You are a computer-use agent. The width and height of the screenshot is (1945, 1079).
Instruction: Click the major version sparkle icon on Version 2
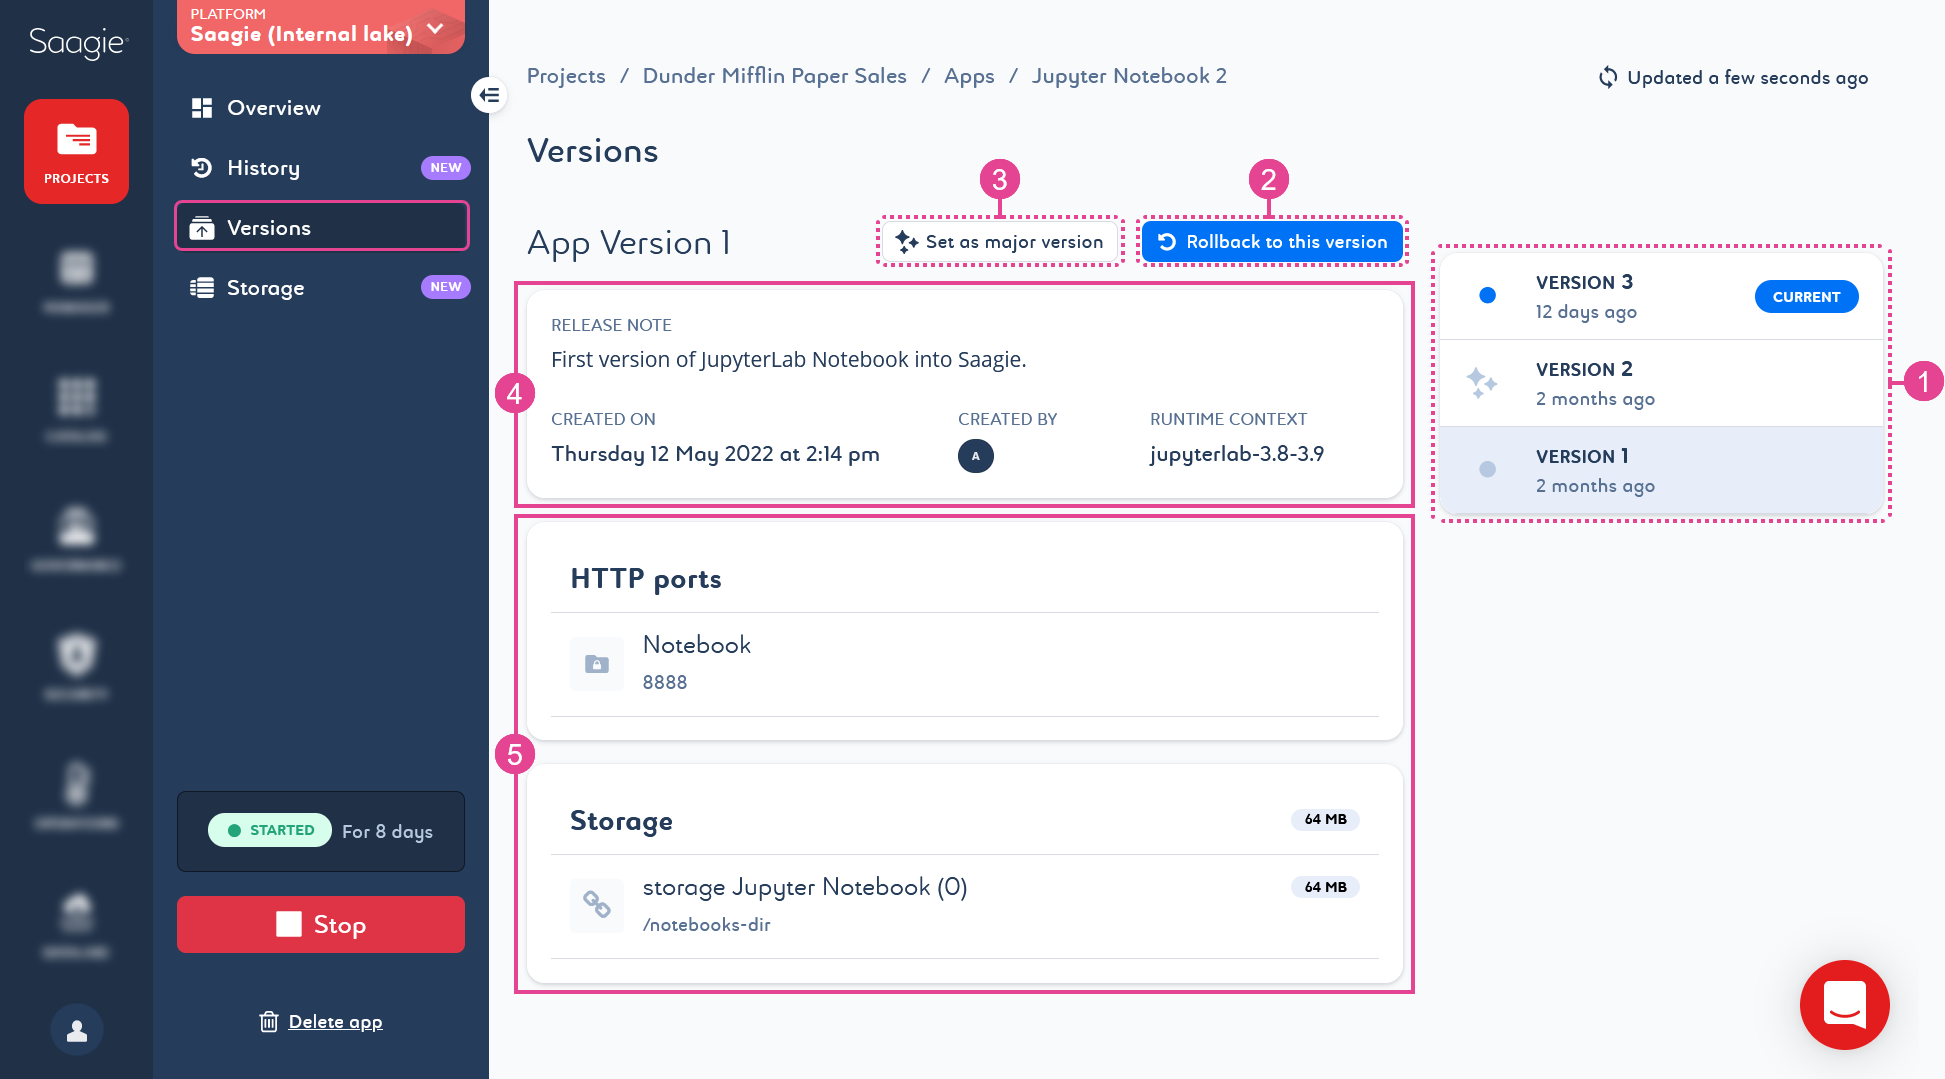[1482, 383]
